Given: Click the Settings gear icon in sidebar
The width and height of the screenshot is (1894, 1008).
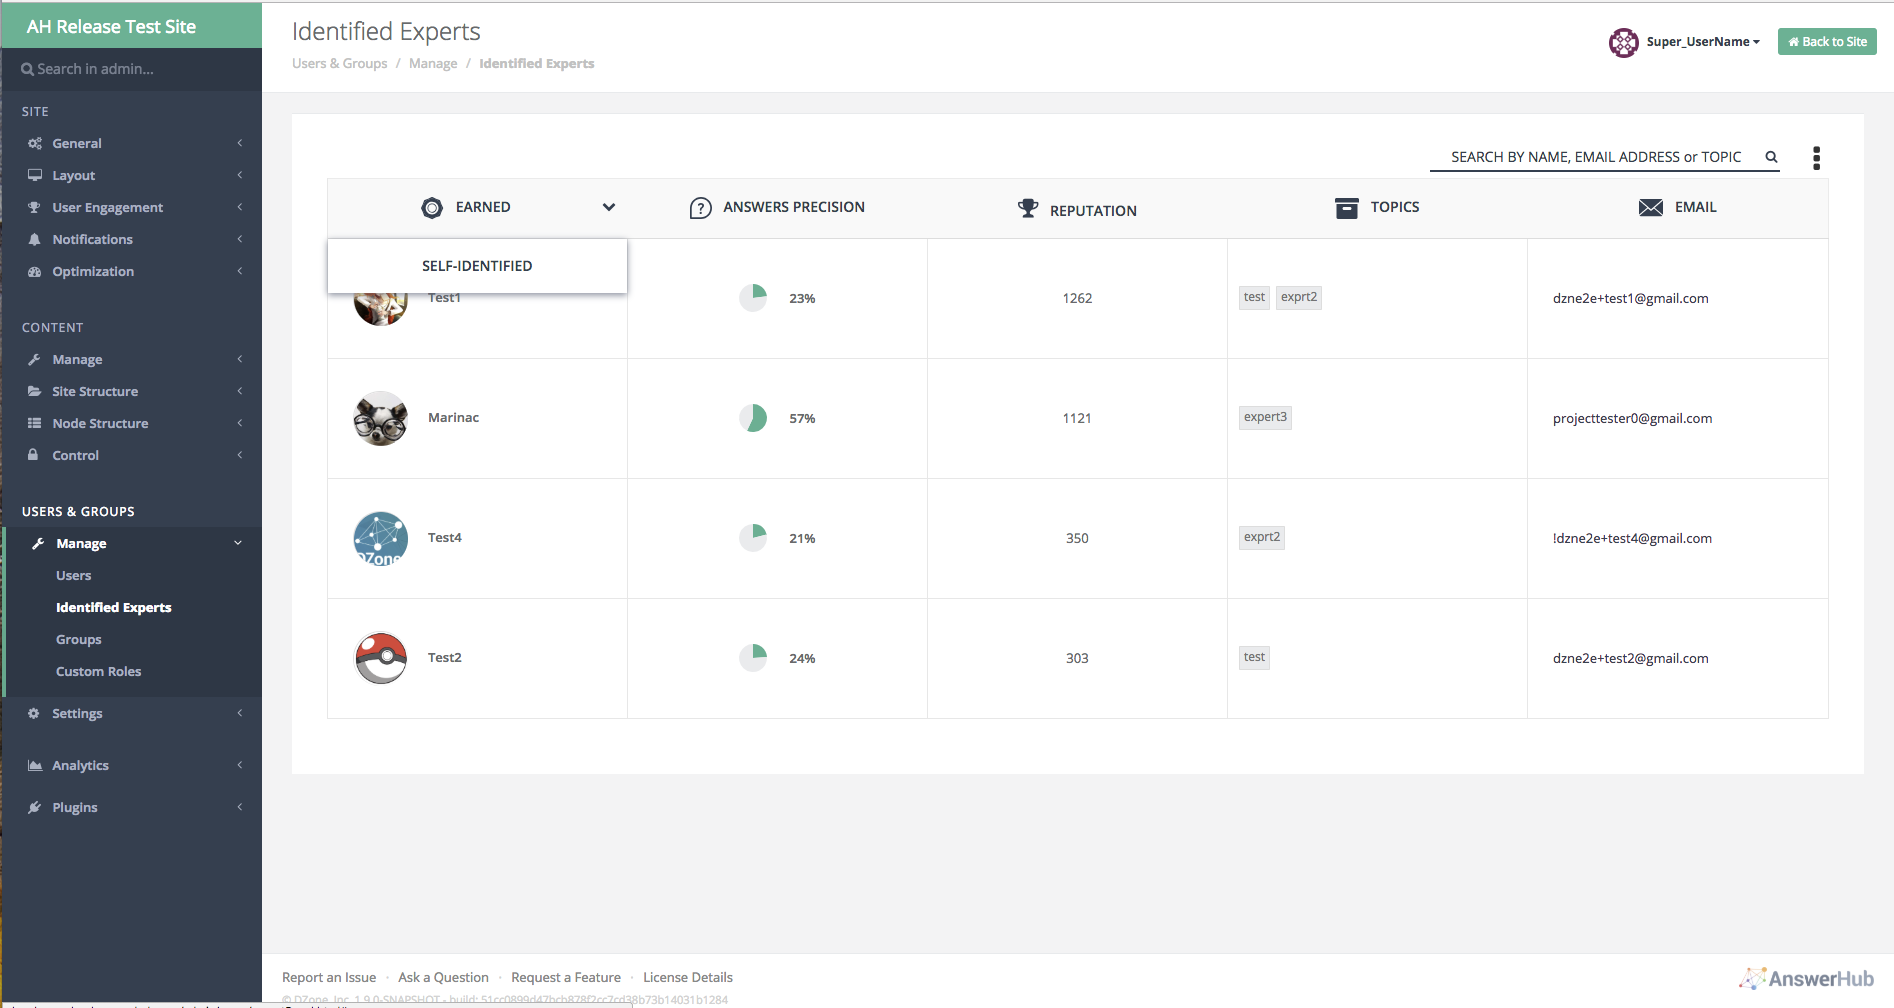Looking at the screenshot, I should [34, 713].
